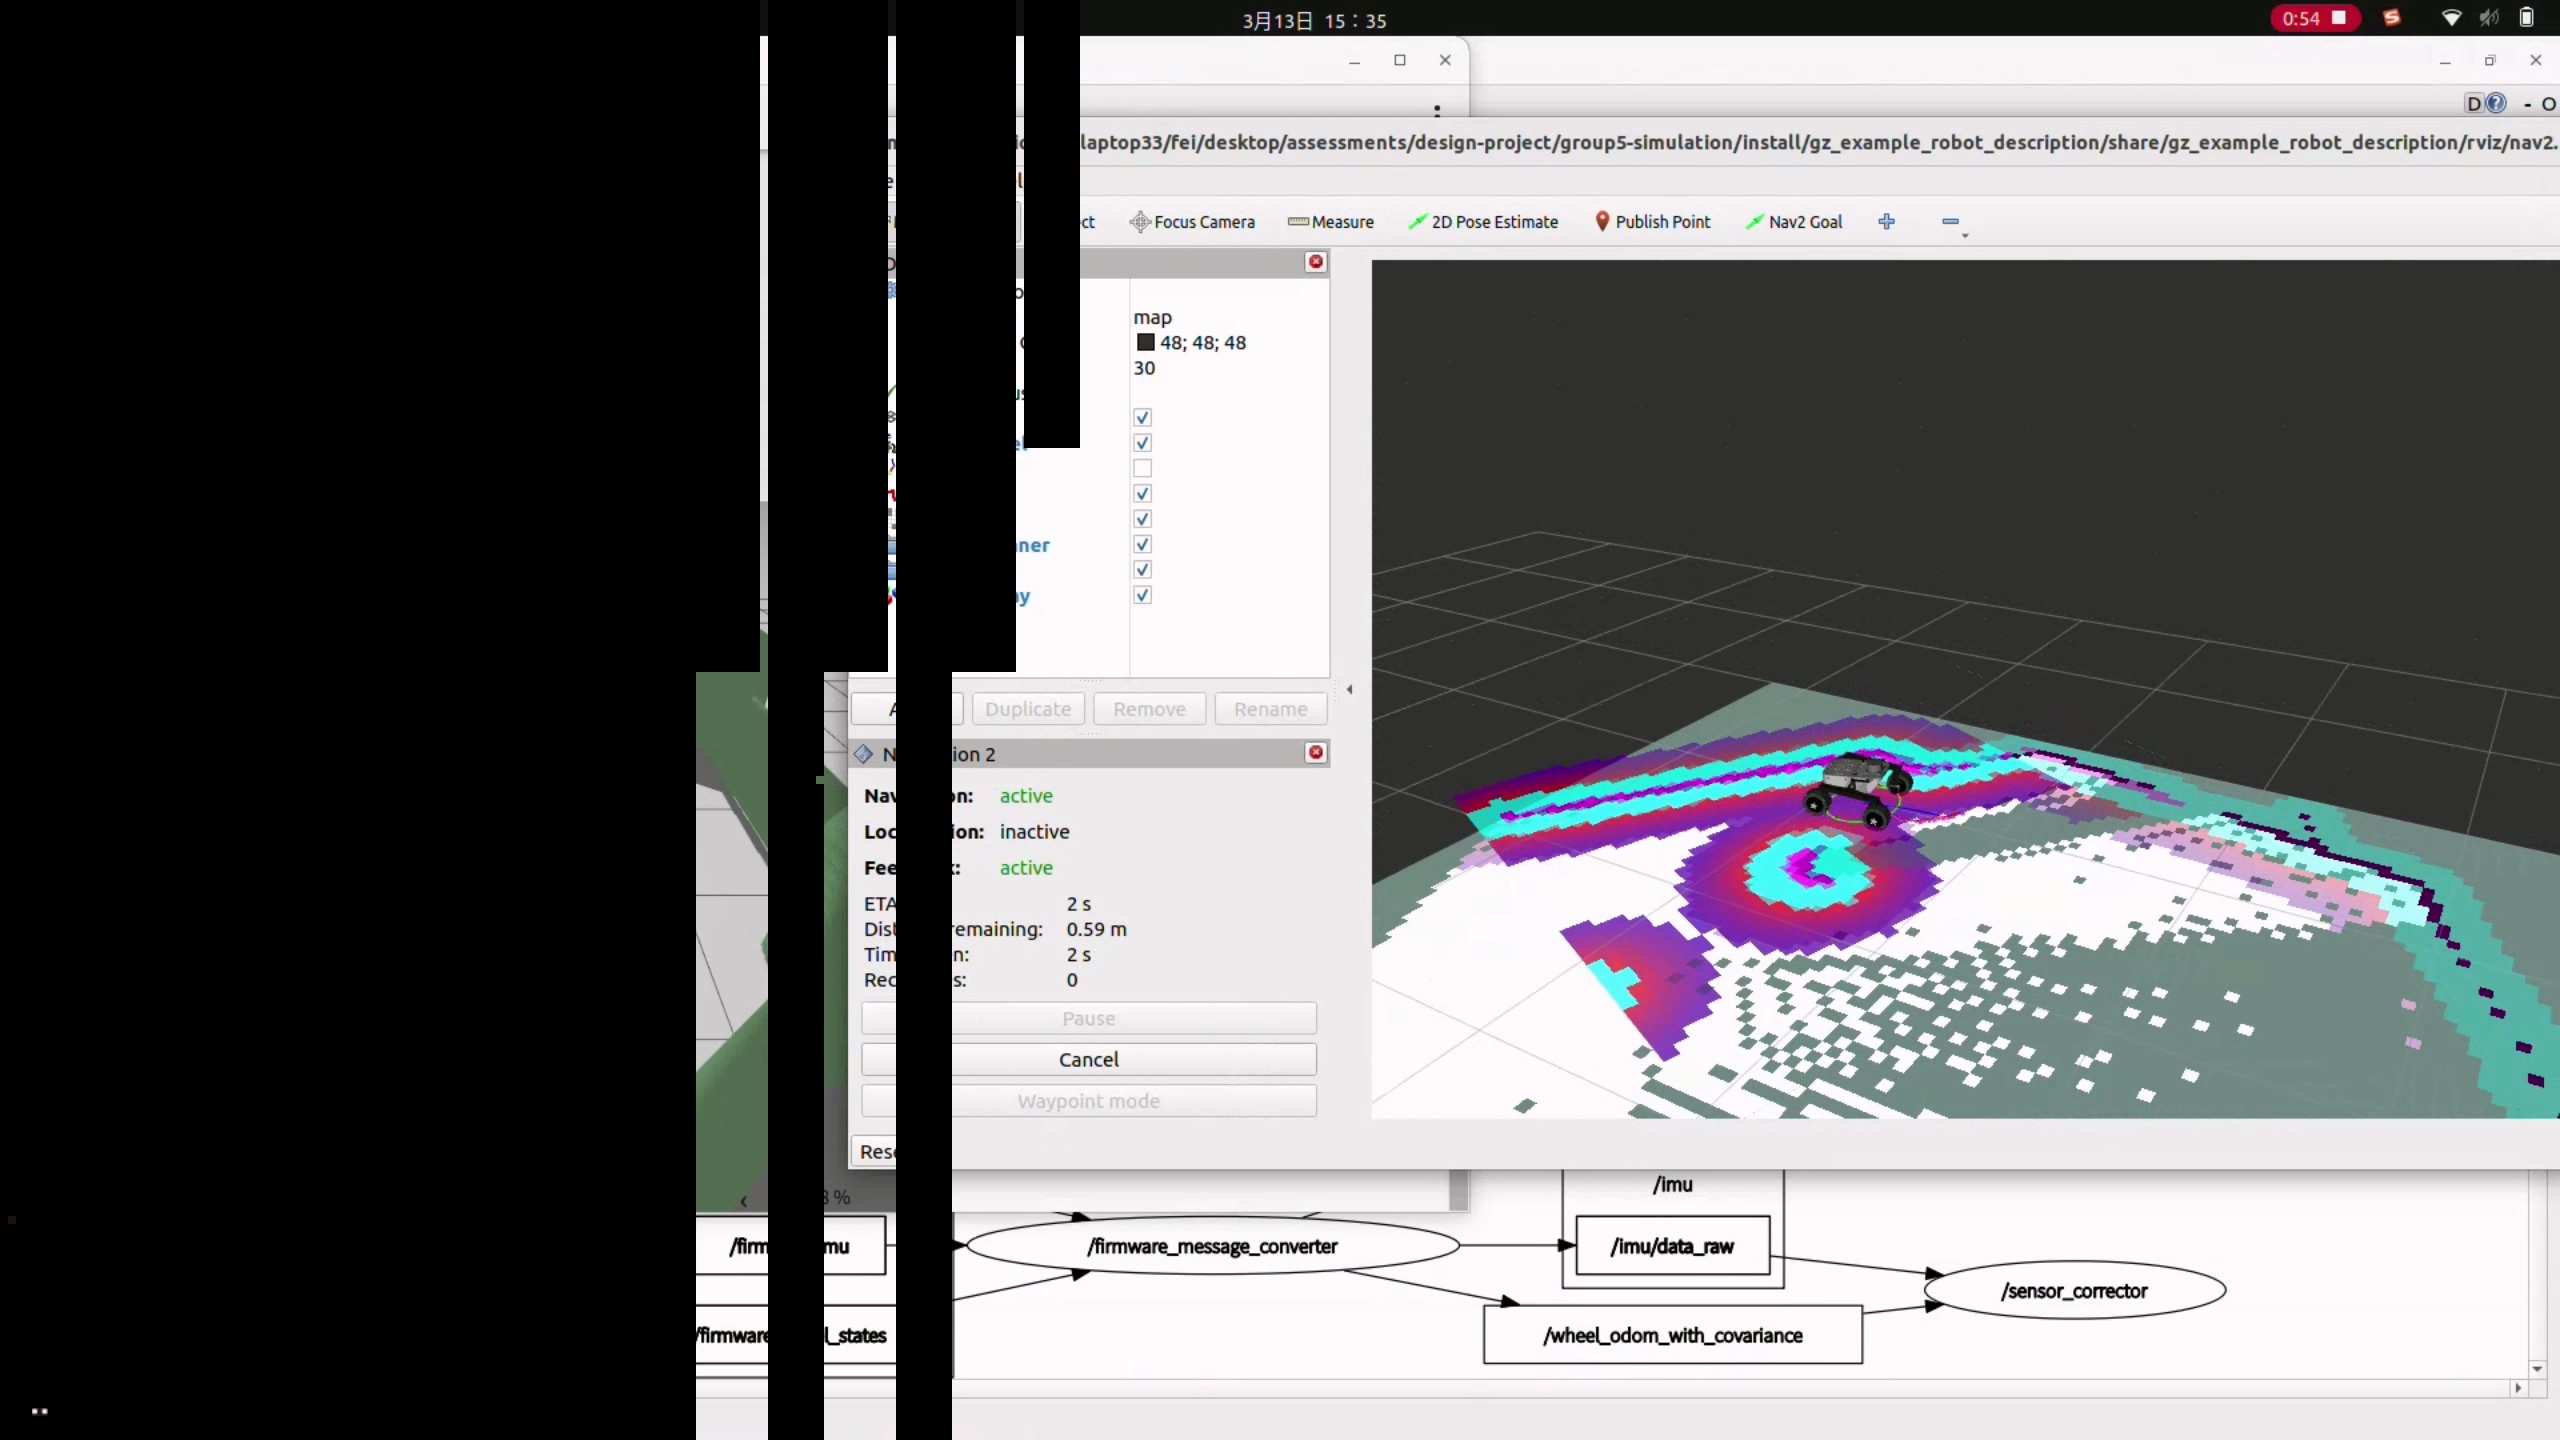Click the dark 48; 48; 48 color swatch
Image resolution: width=2560 pixels, height=1440 pixels.
1146,342
